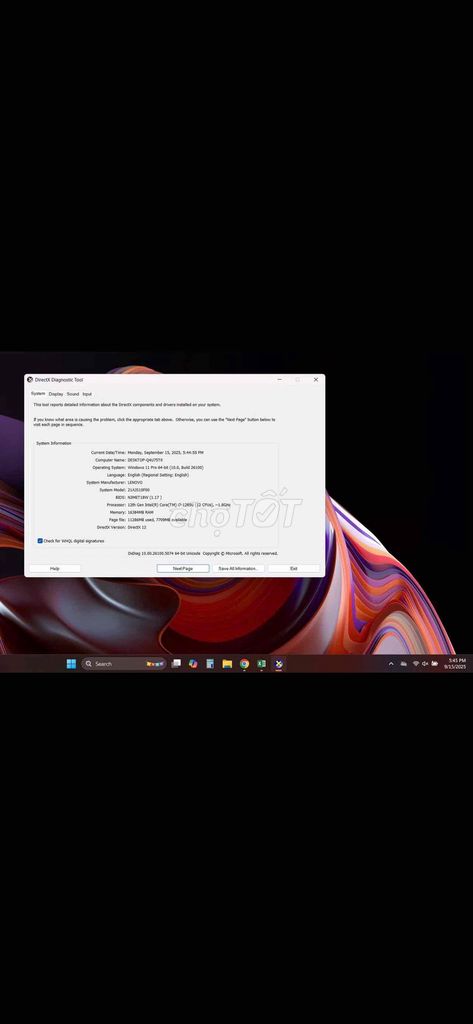Click the Next Page button
Screen dimensions: 473x1024
[x=183, y=569]
